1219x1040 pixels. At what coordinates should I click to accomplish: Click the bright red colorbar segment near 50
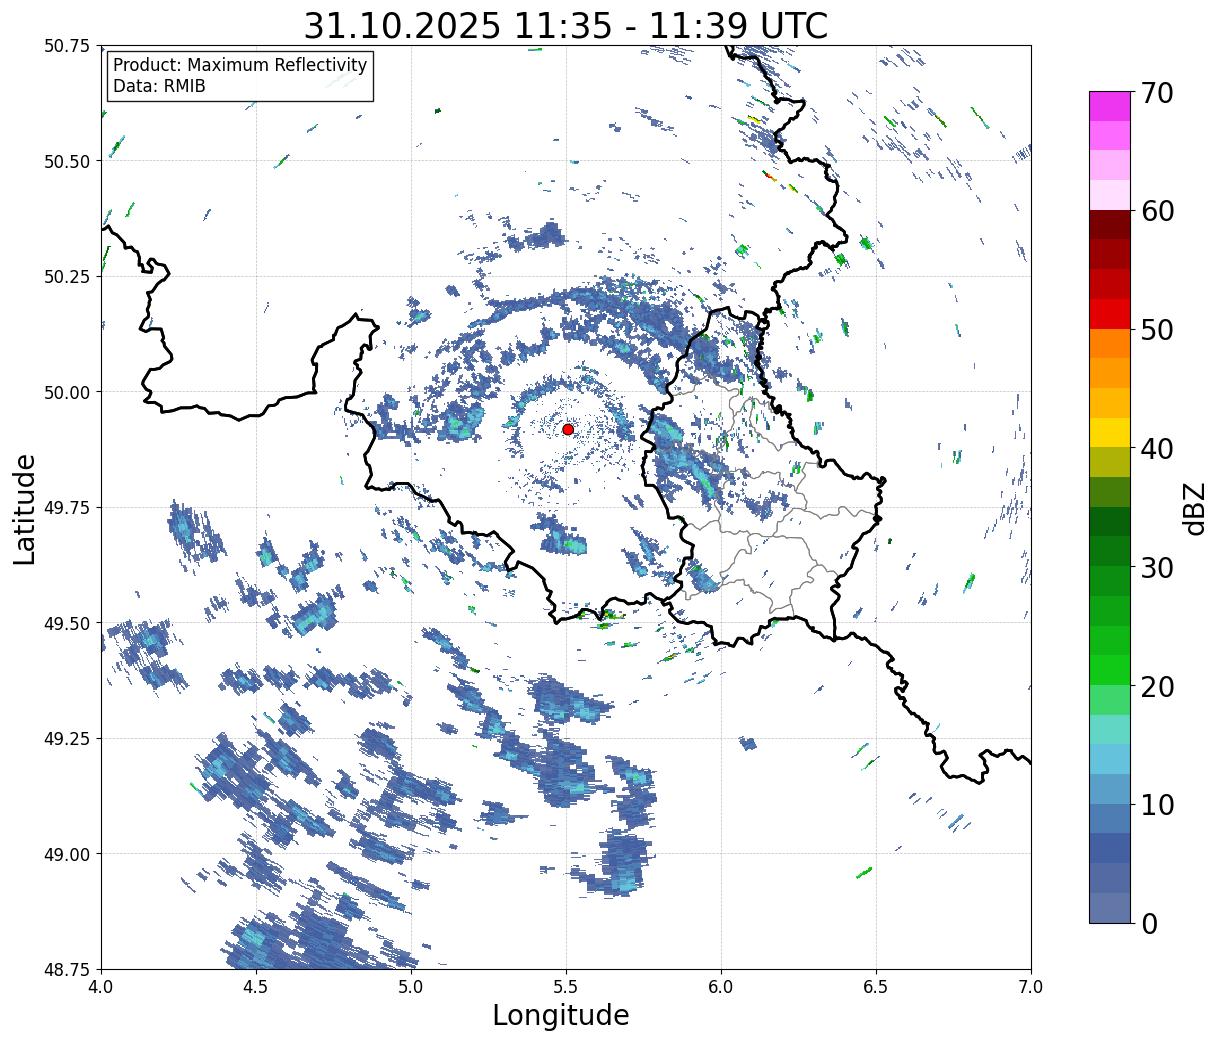(x=1110, y=314)
